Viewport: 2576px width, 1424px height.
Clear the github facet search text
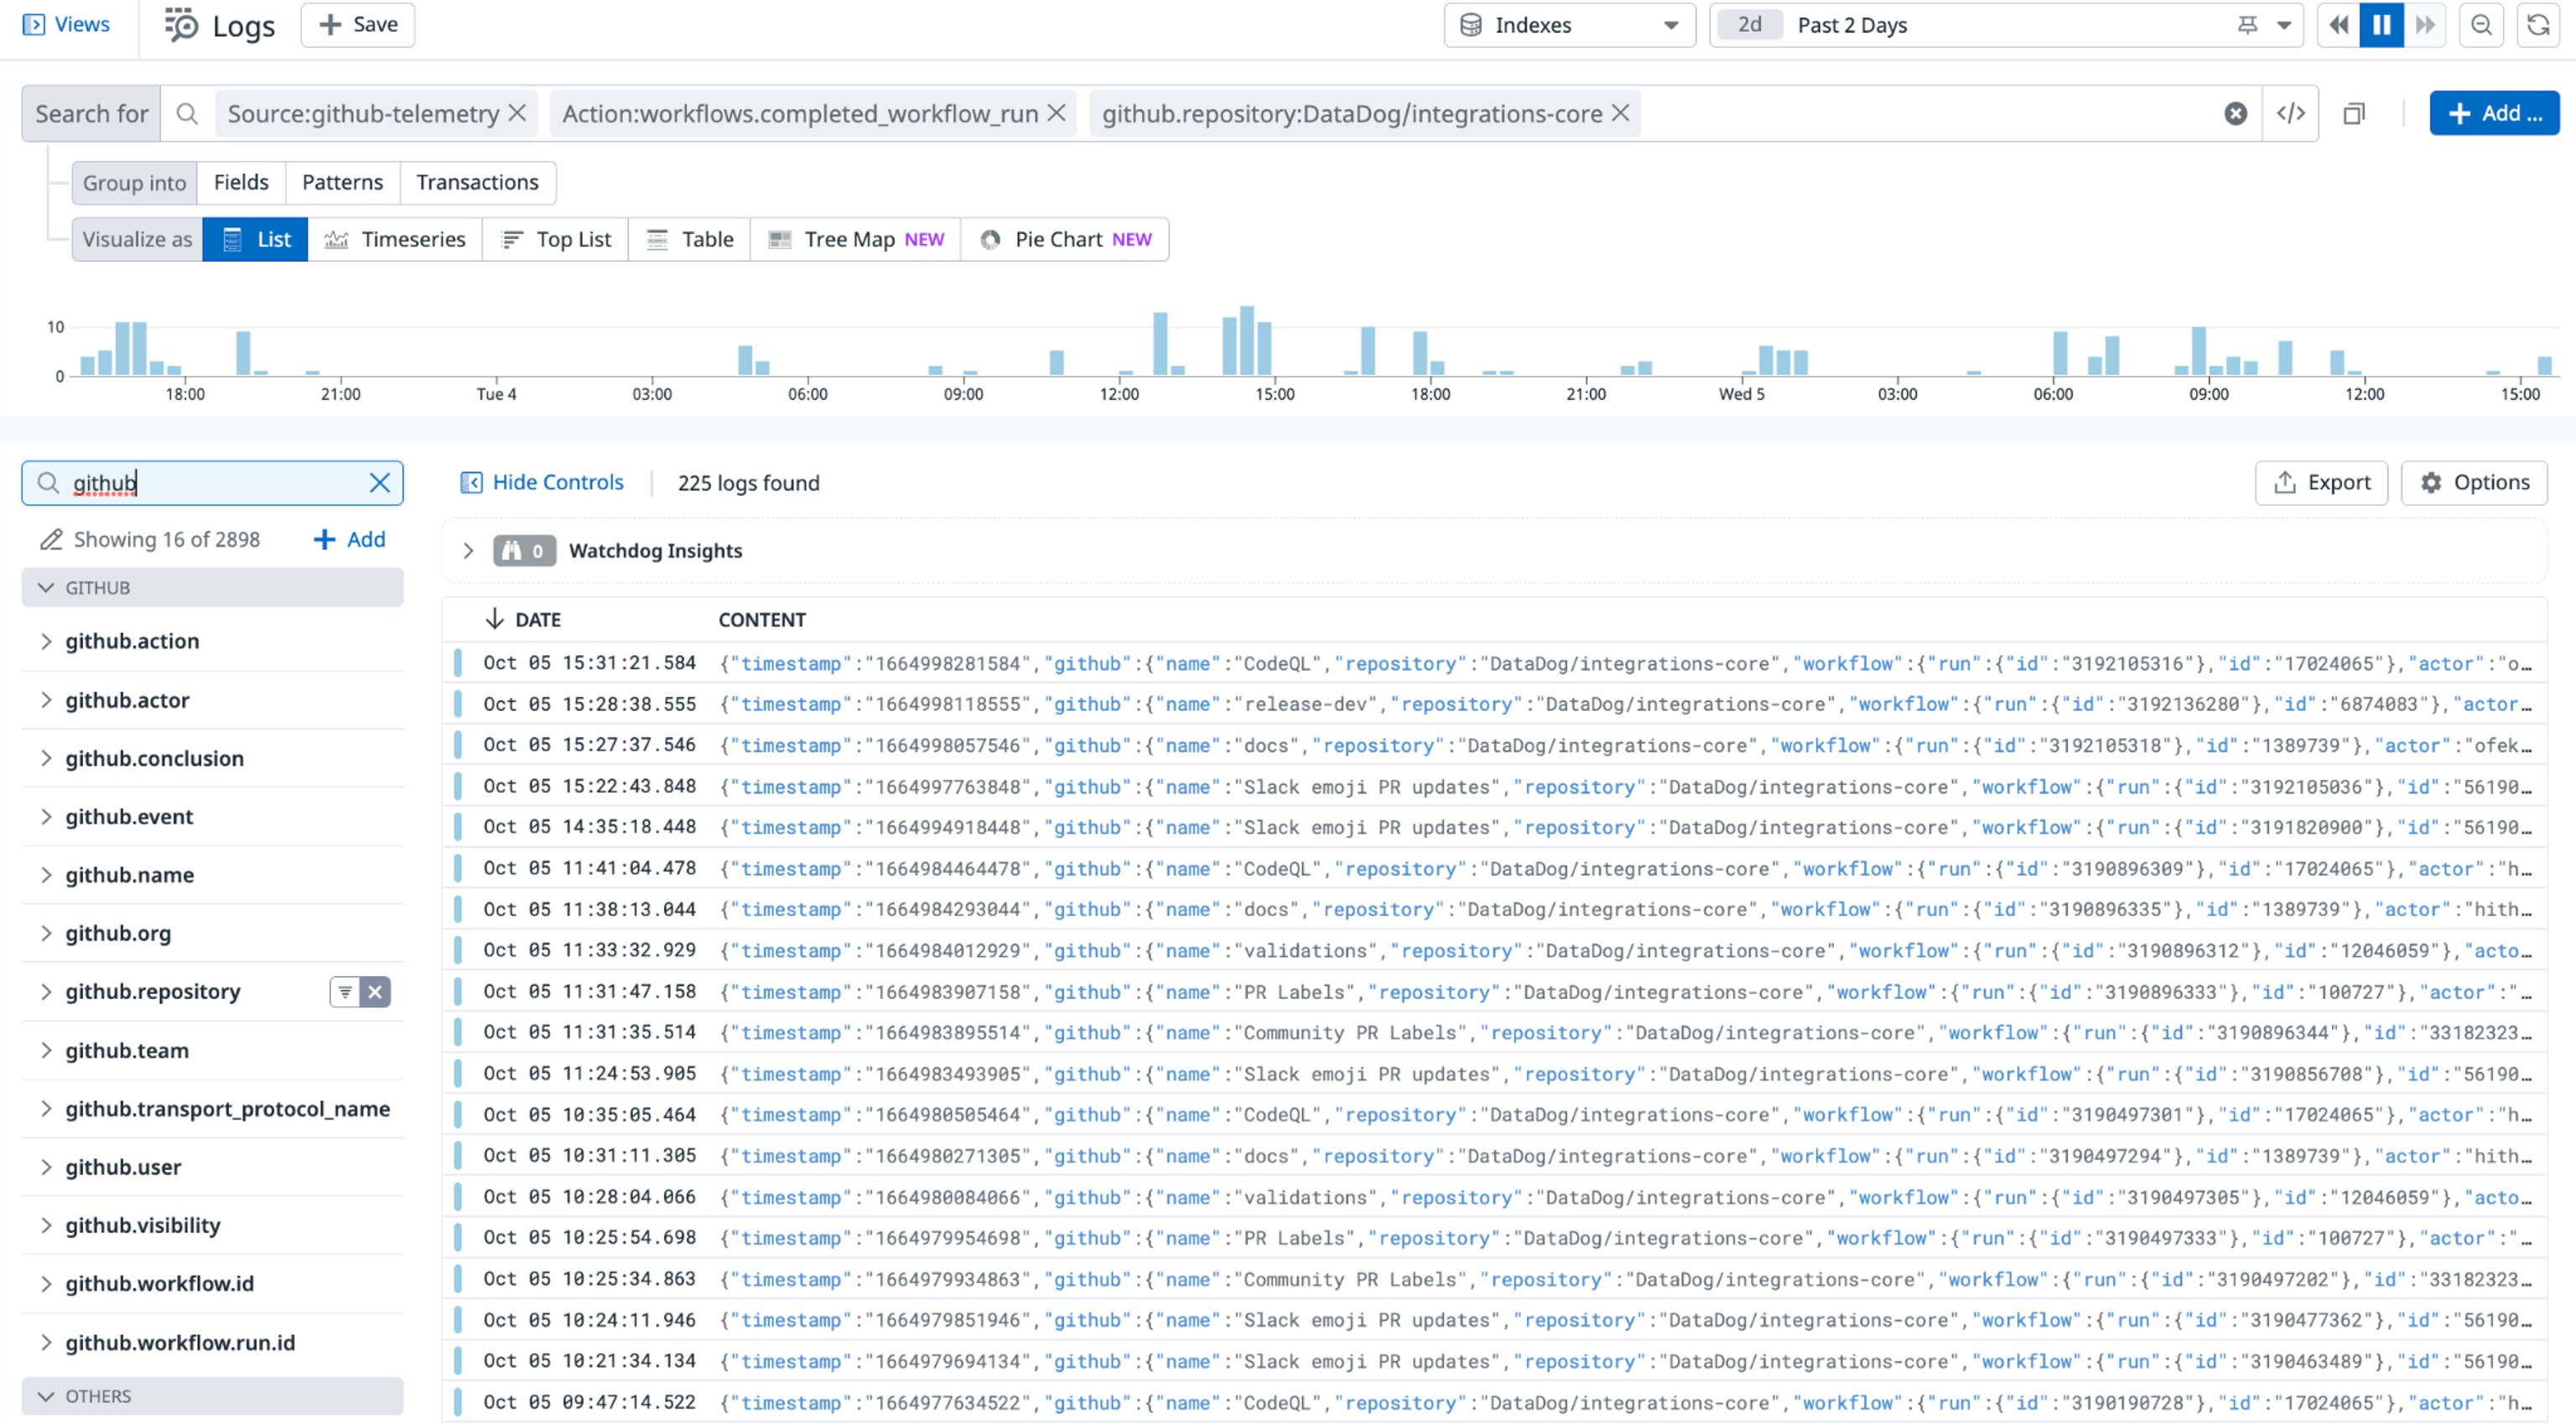point(380,483)
